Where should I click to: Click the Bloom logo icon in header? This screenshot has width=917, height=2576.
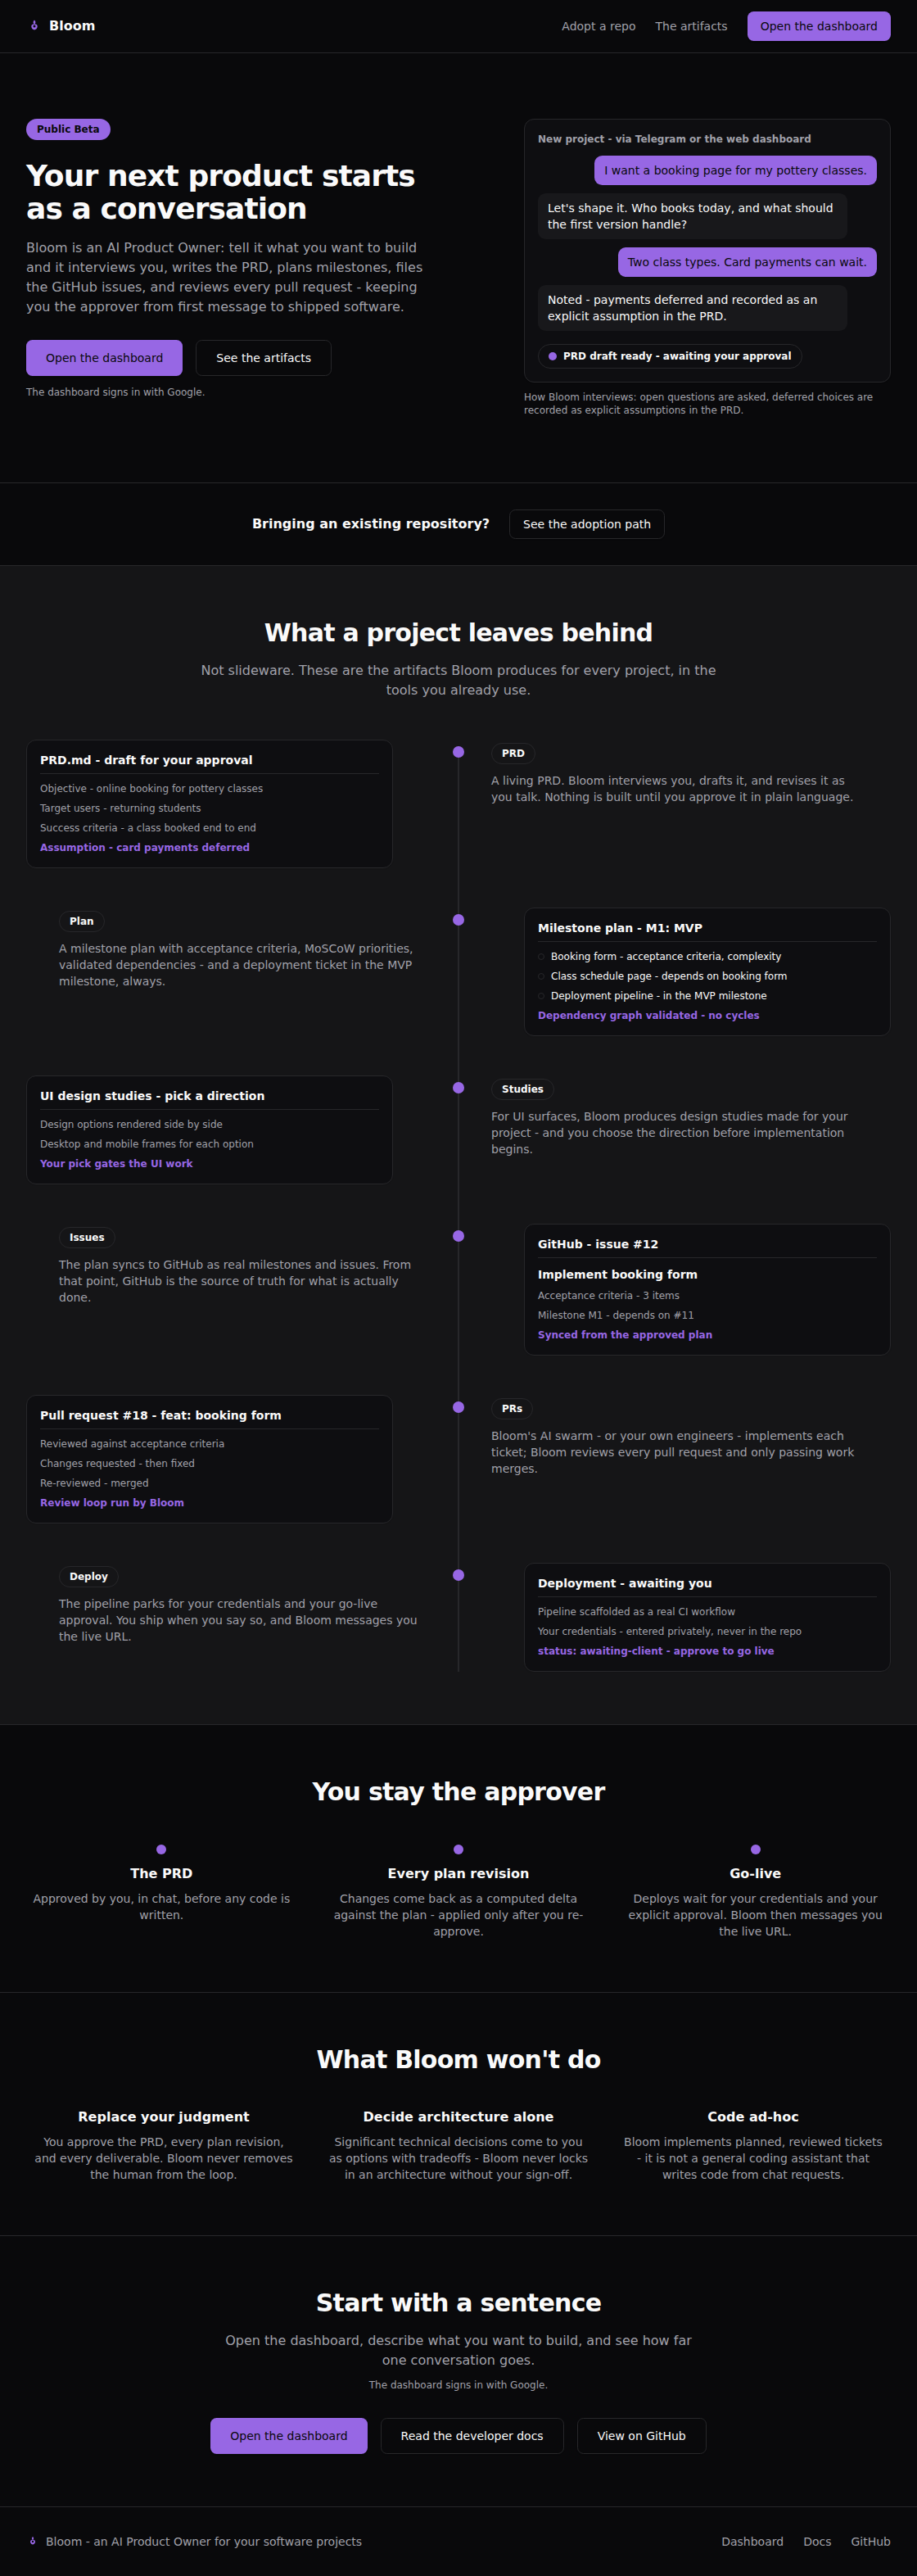(x=34, y=26)
